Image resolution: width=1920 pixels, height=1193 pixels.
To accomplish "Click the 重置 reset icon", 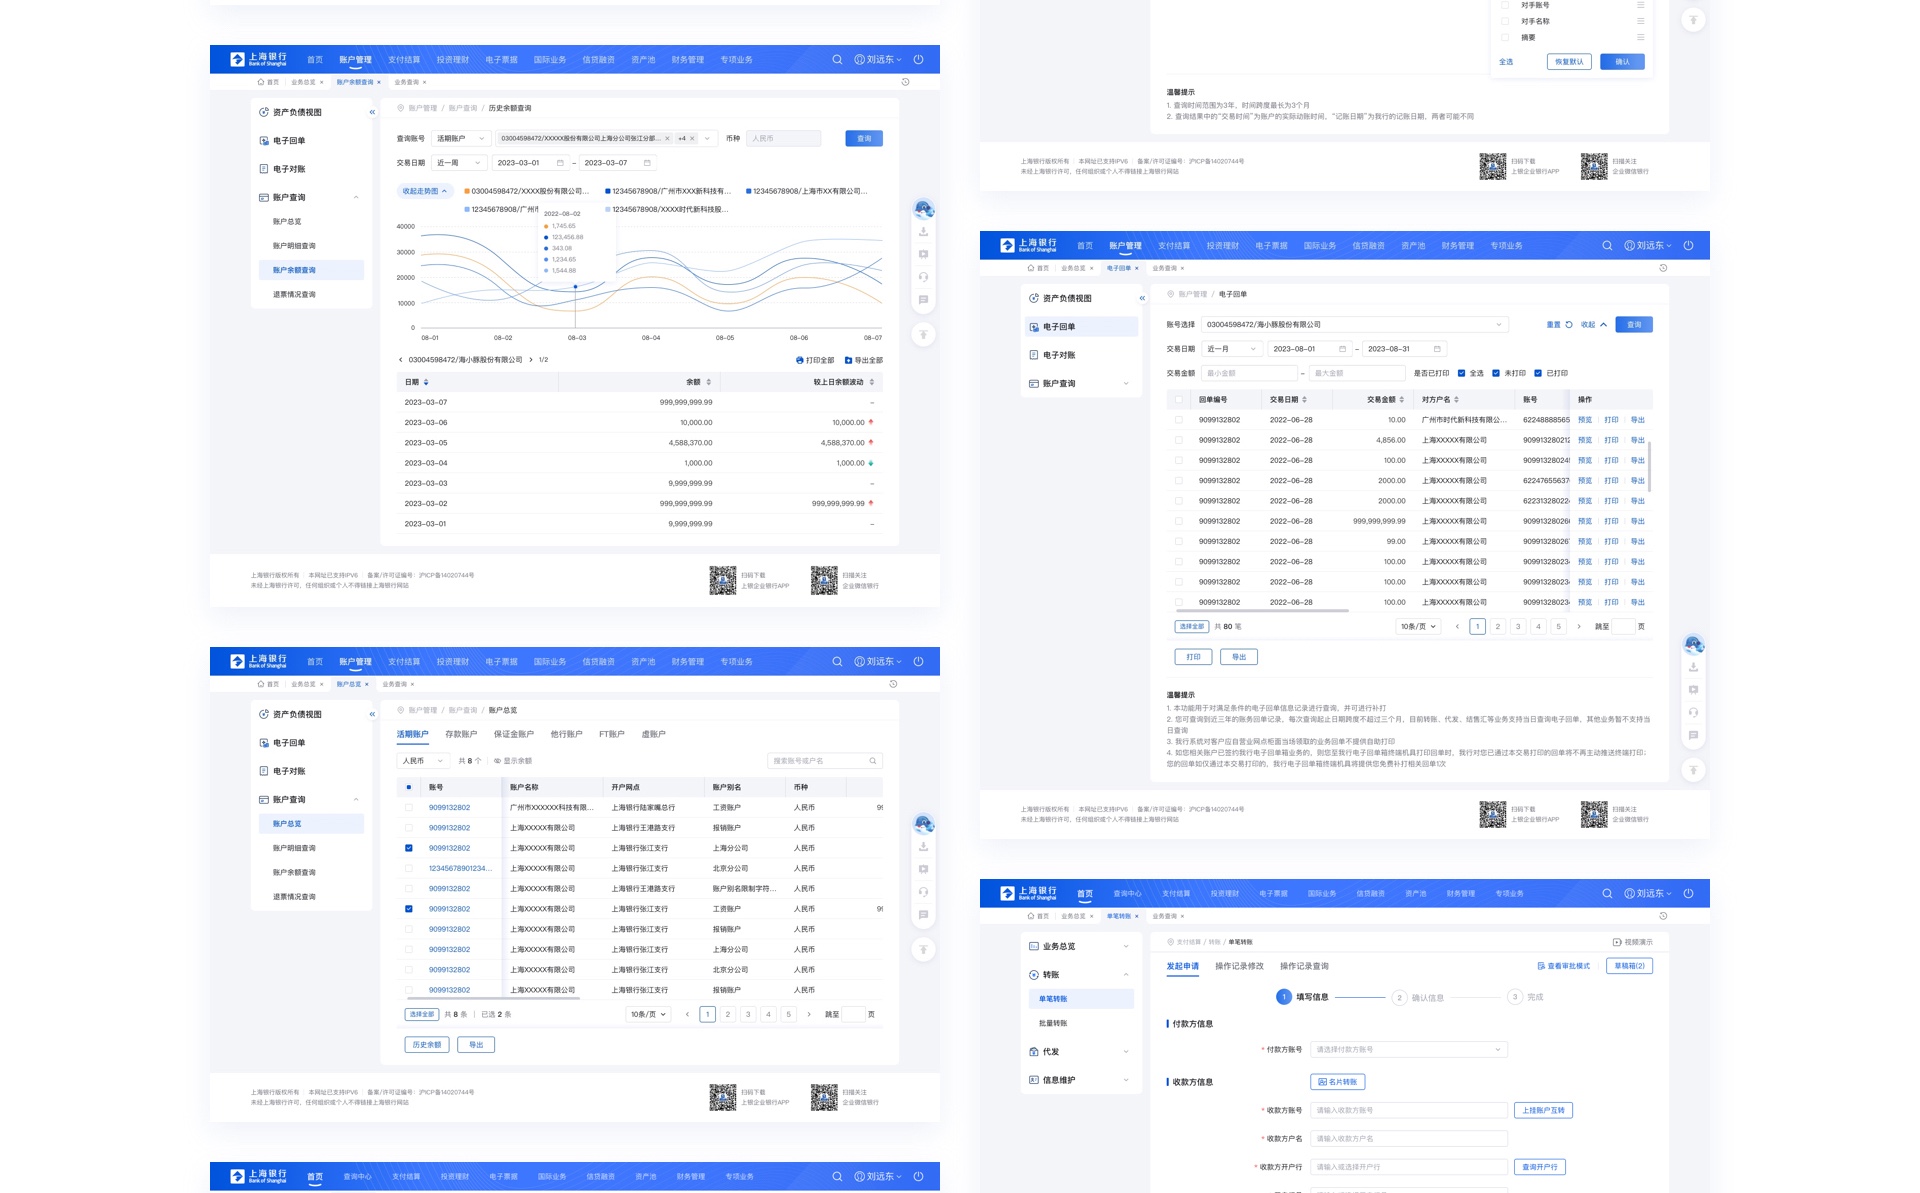I will tap(1569, 325).
